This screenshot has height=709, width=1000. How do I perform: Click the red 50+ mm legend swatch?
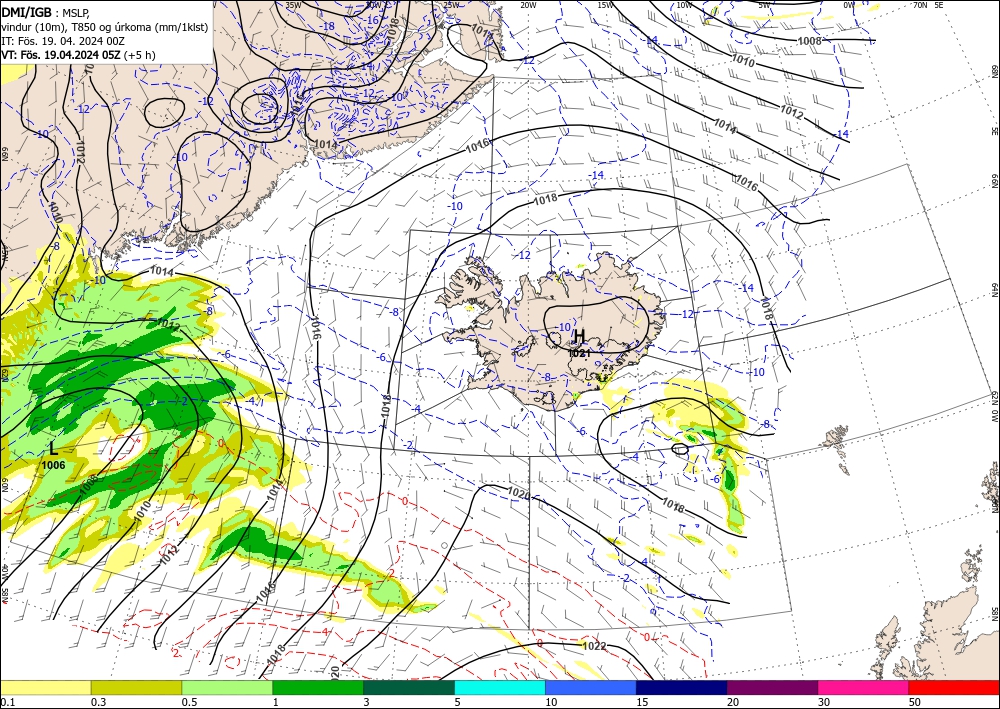tap(954, 687)
